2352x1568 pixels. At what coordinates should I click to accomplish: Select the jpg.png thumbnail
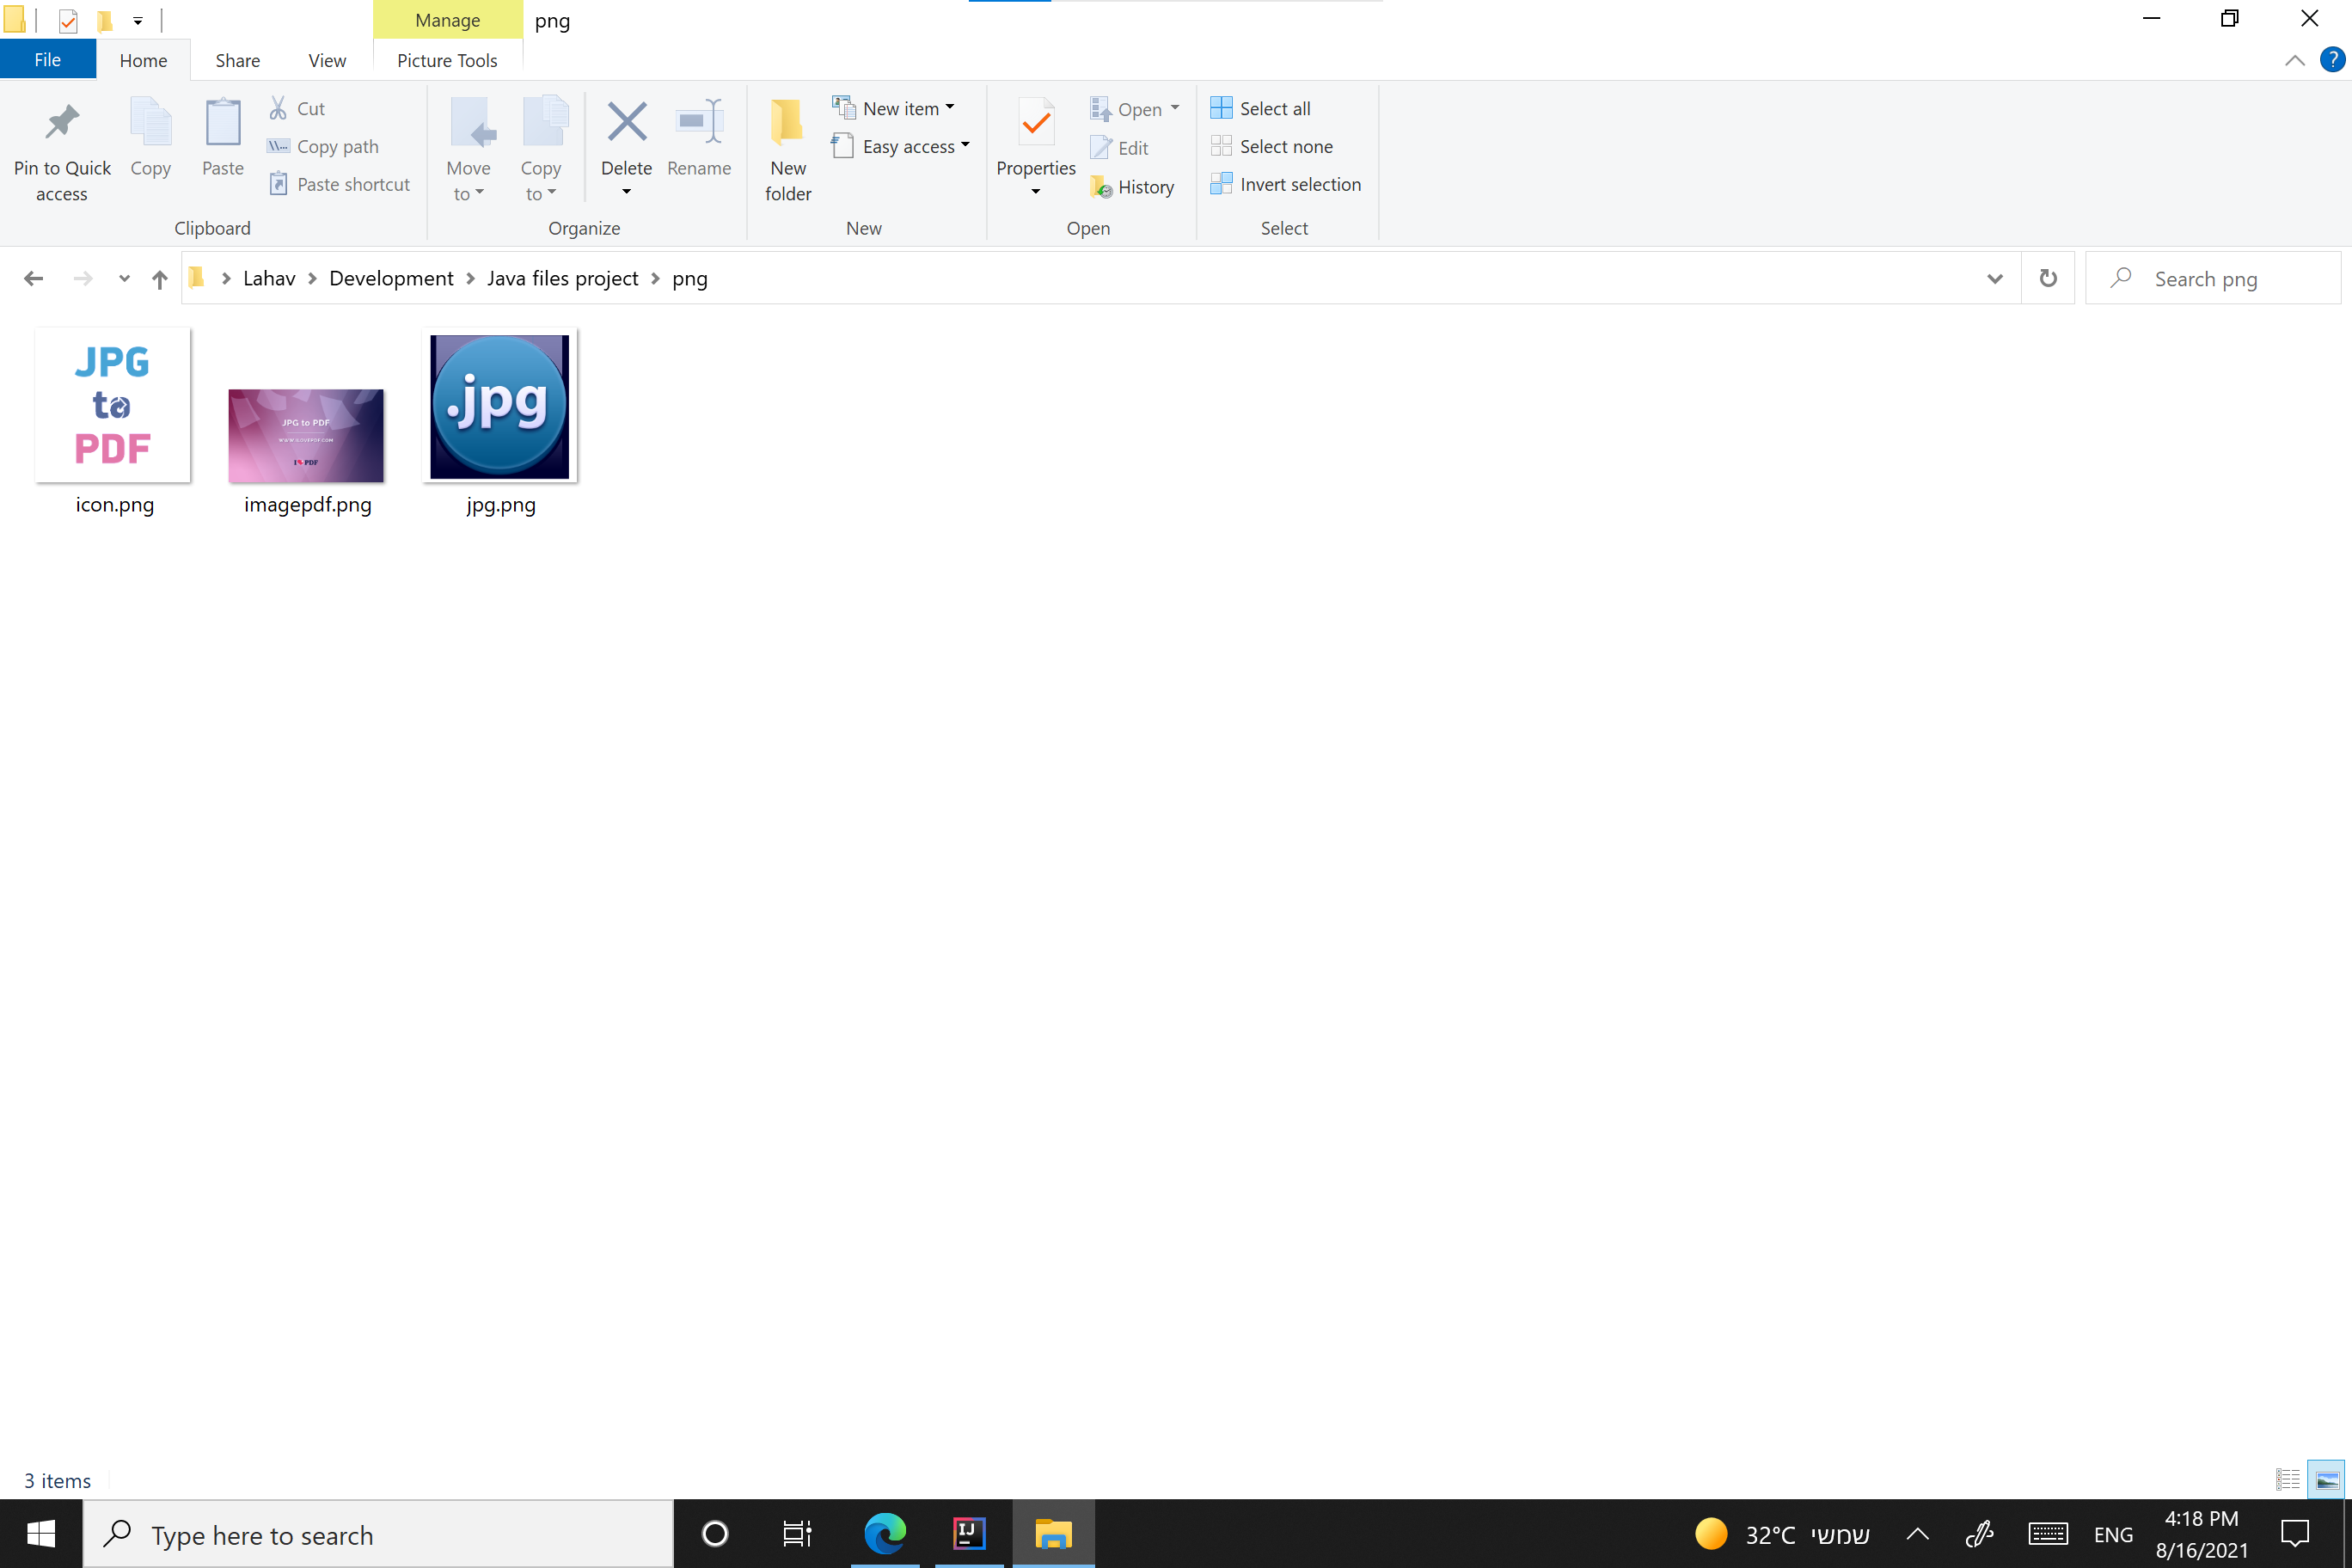pyautogui.click(x=499, y=406)
